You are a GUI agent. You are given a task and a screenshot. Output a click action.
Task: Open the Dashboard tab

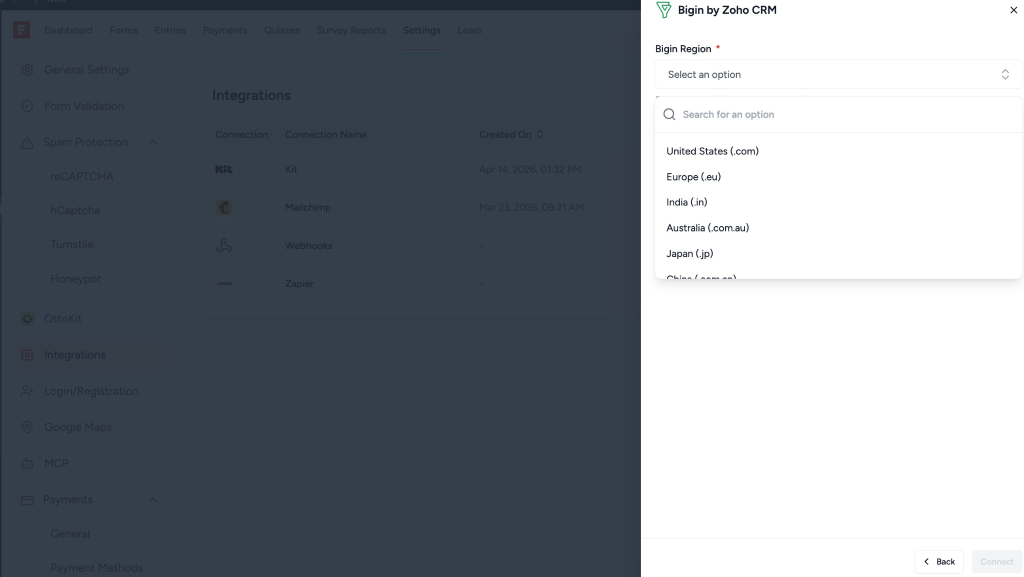pos(68,30)
